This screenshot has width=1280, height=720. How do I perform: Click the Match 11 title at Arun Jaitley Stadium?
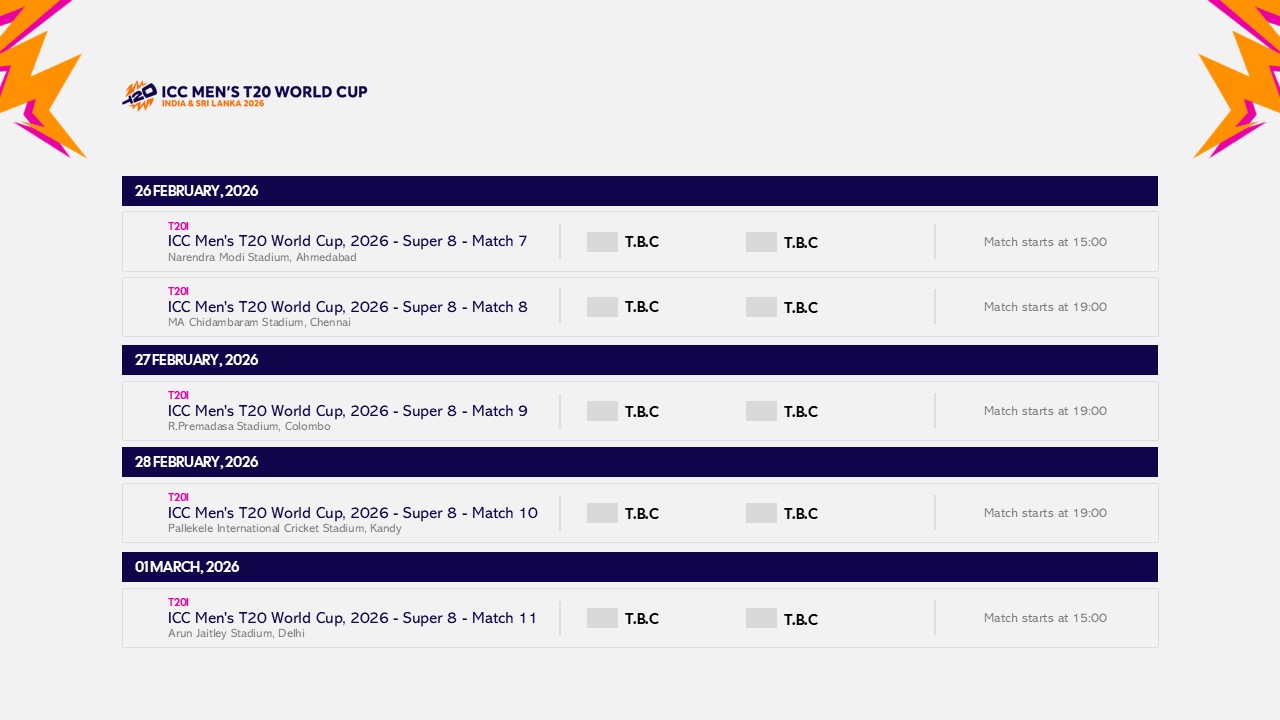(352, 618)
